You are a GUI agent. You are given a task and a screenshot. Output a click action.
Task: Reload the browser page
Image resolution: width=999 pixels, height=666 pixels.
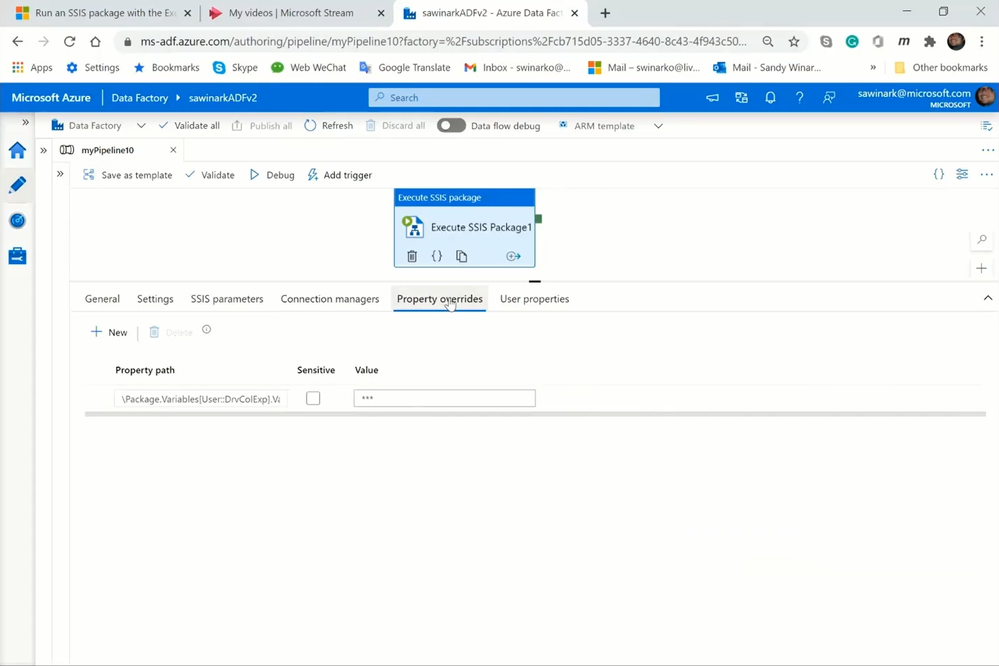pos(69,41)
